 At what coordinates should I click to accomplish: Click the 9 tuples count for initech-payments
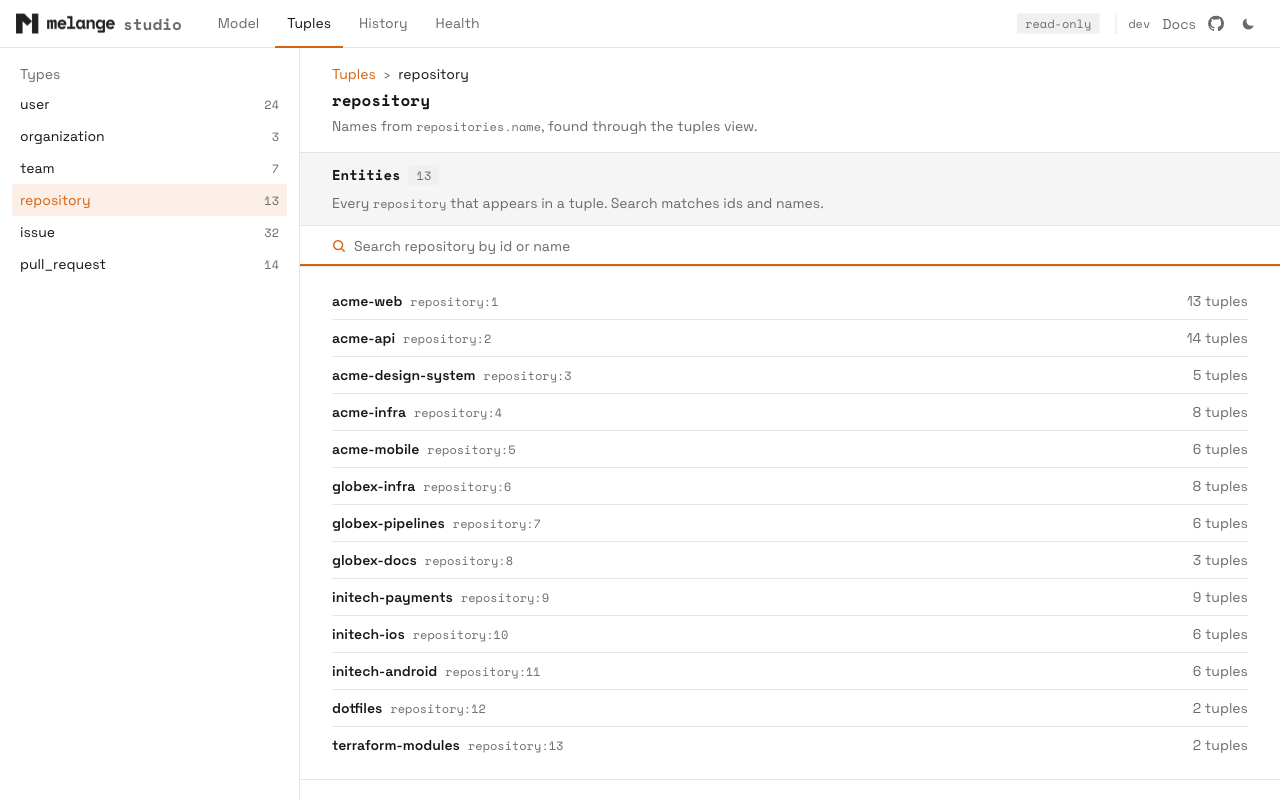(1220, 597)
